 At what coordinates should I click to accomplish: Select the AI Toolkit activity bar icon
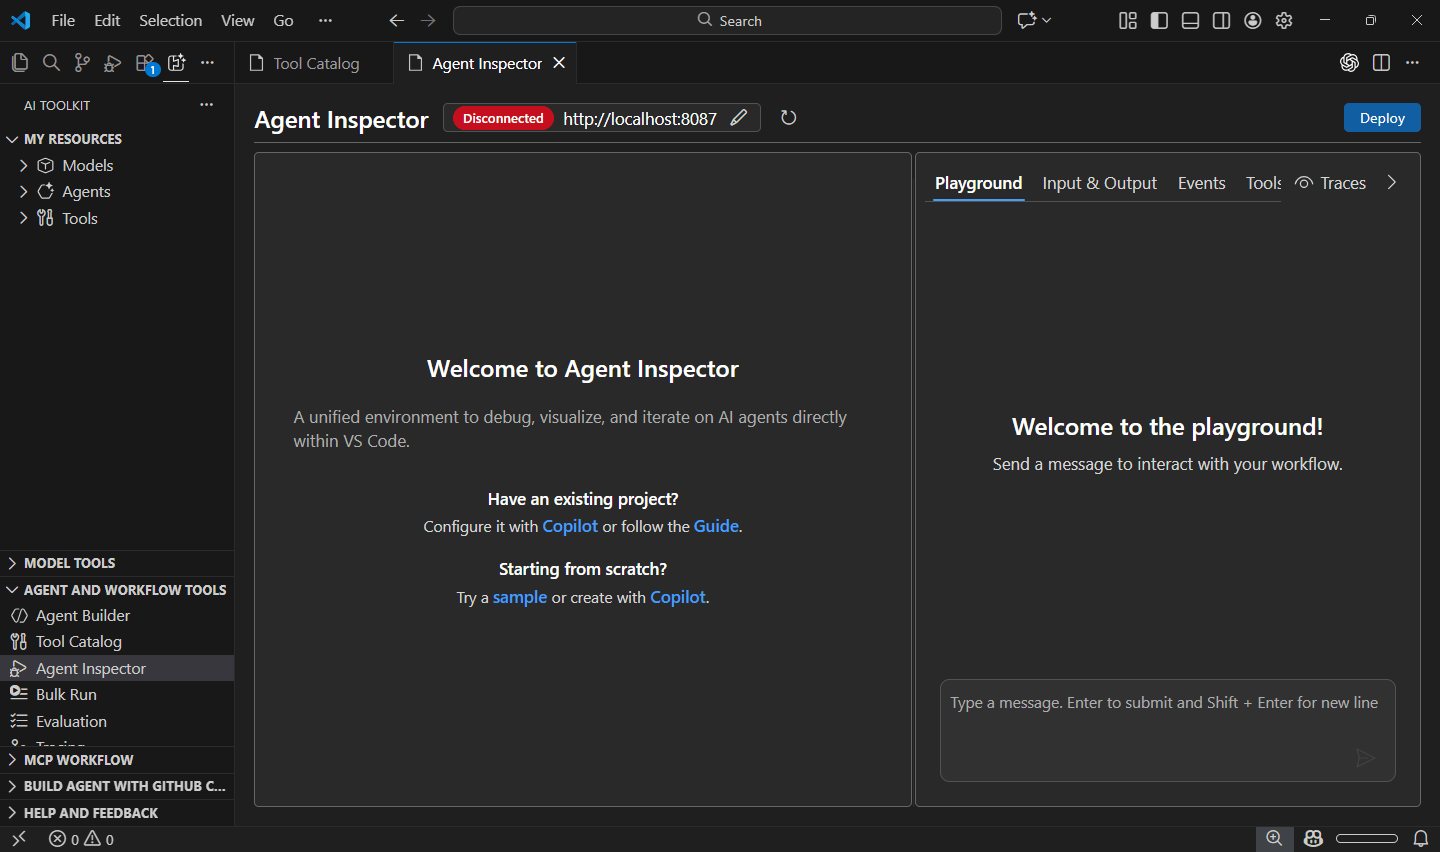click(x=176, y=62)
